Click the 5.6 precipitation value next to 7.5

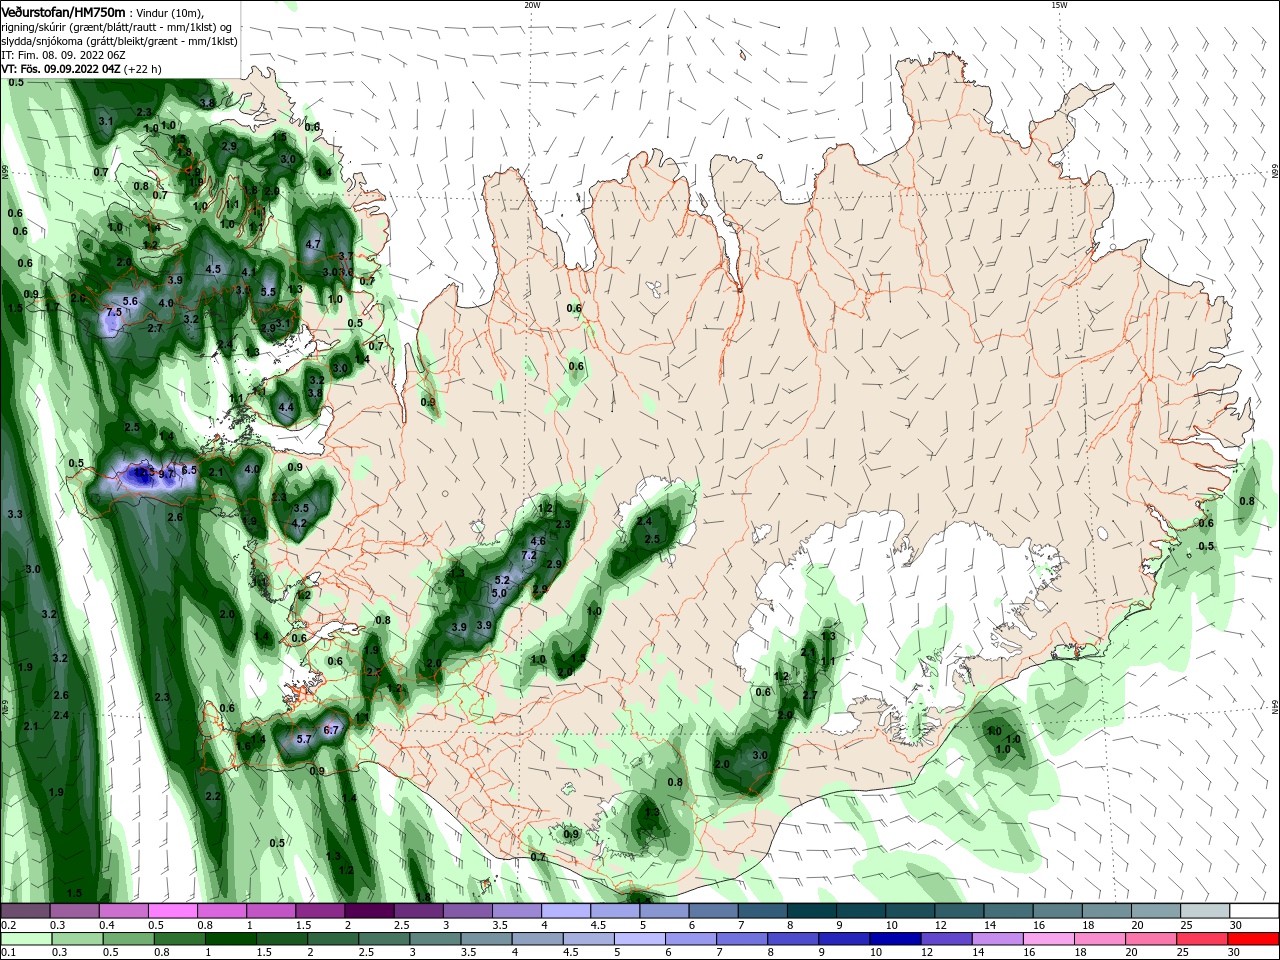[x=130, y=301]
